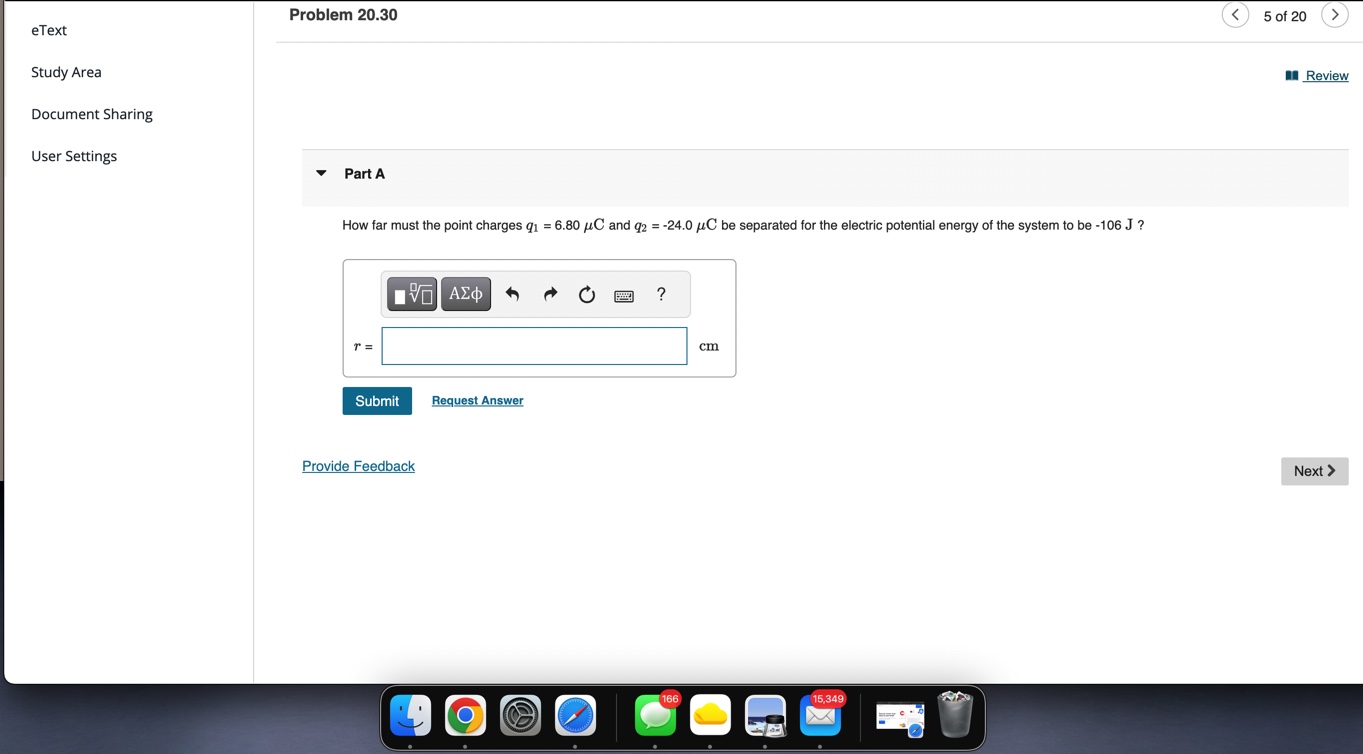This screenshot has height=754, width=1363.
Task: Go to the previous problem using left chevron
Action: click(1235, 15)
